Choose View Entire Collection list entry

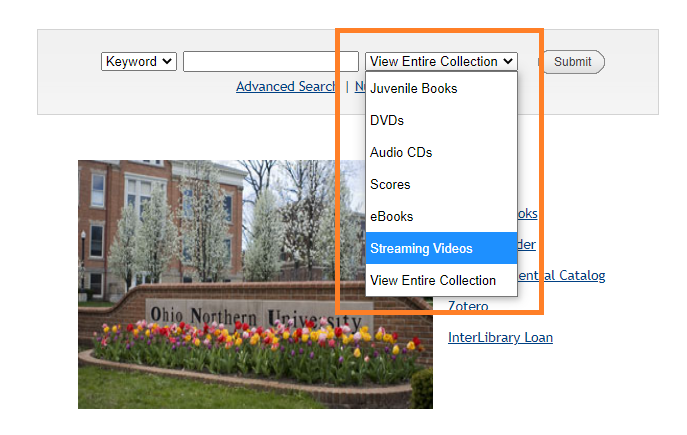coord(441,280)
